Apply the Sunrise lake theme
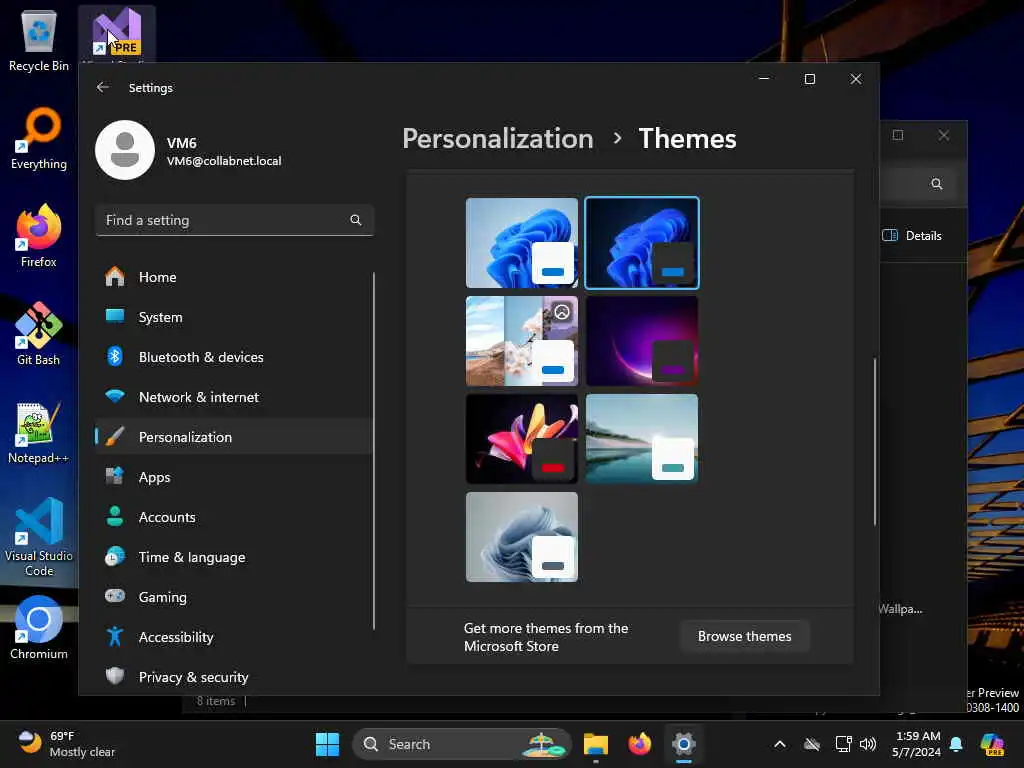This screenshot has width=1024, height=768. (x=642, y=439)
